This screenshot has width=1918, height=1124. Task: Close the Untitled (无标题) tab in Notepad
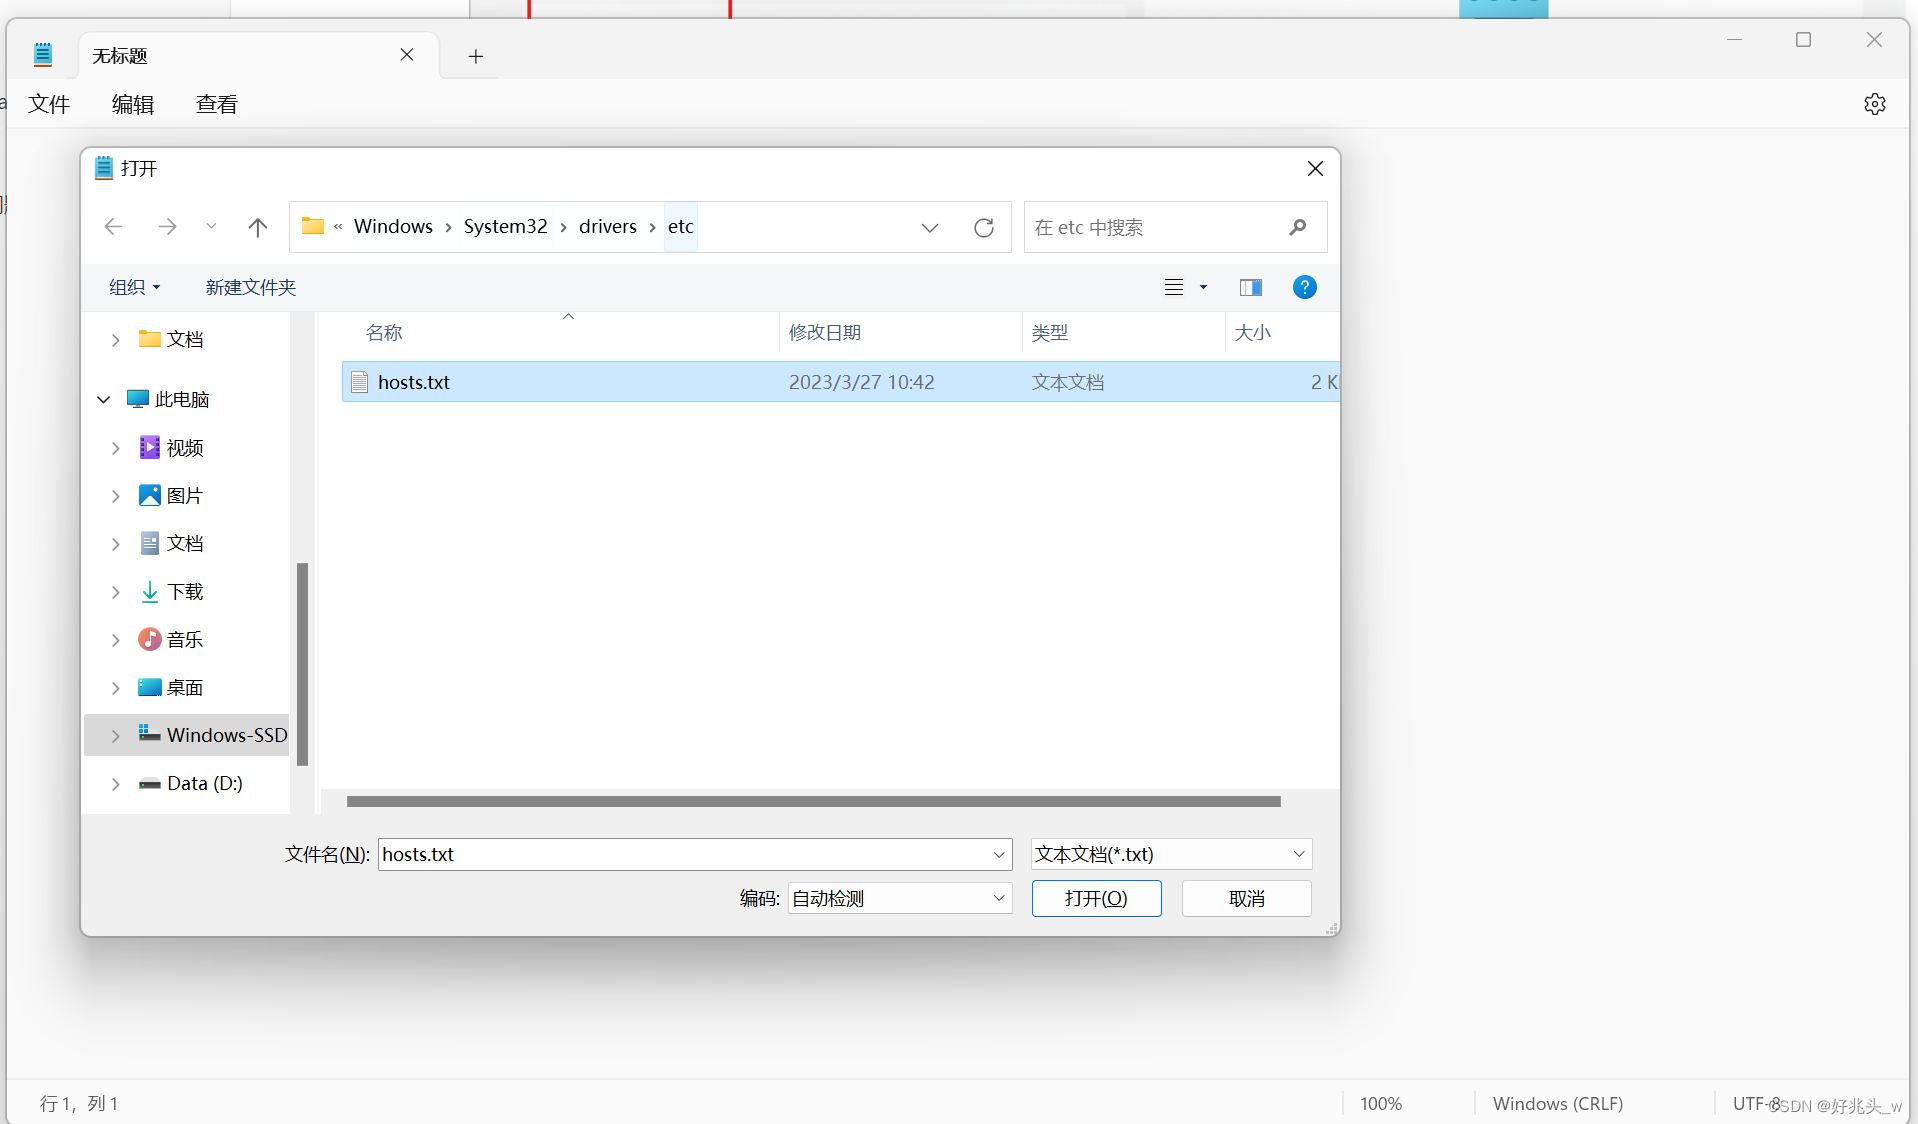[x=407, y=55]
